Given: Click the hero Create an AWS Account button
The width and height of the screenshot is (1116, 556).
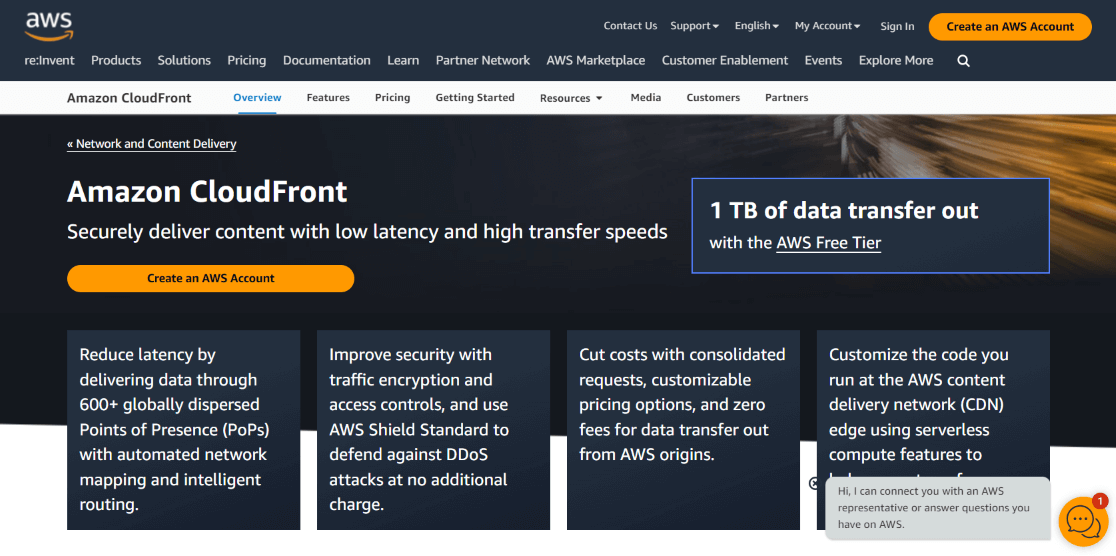Looking at the screenshot, I should [x=211, y=278].
